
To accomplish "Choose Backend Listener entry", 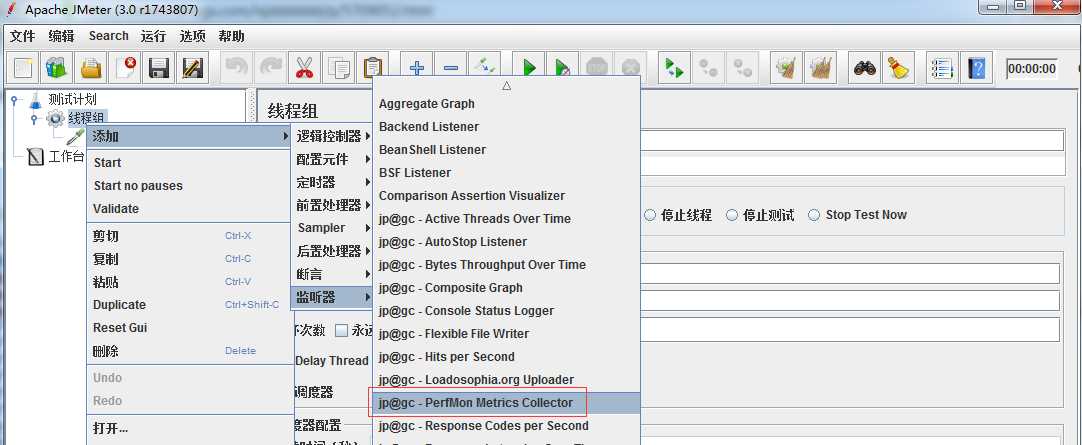I will tap(506, 127).
